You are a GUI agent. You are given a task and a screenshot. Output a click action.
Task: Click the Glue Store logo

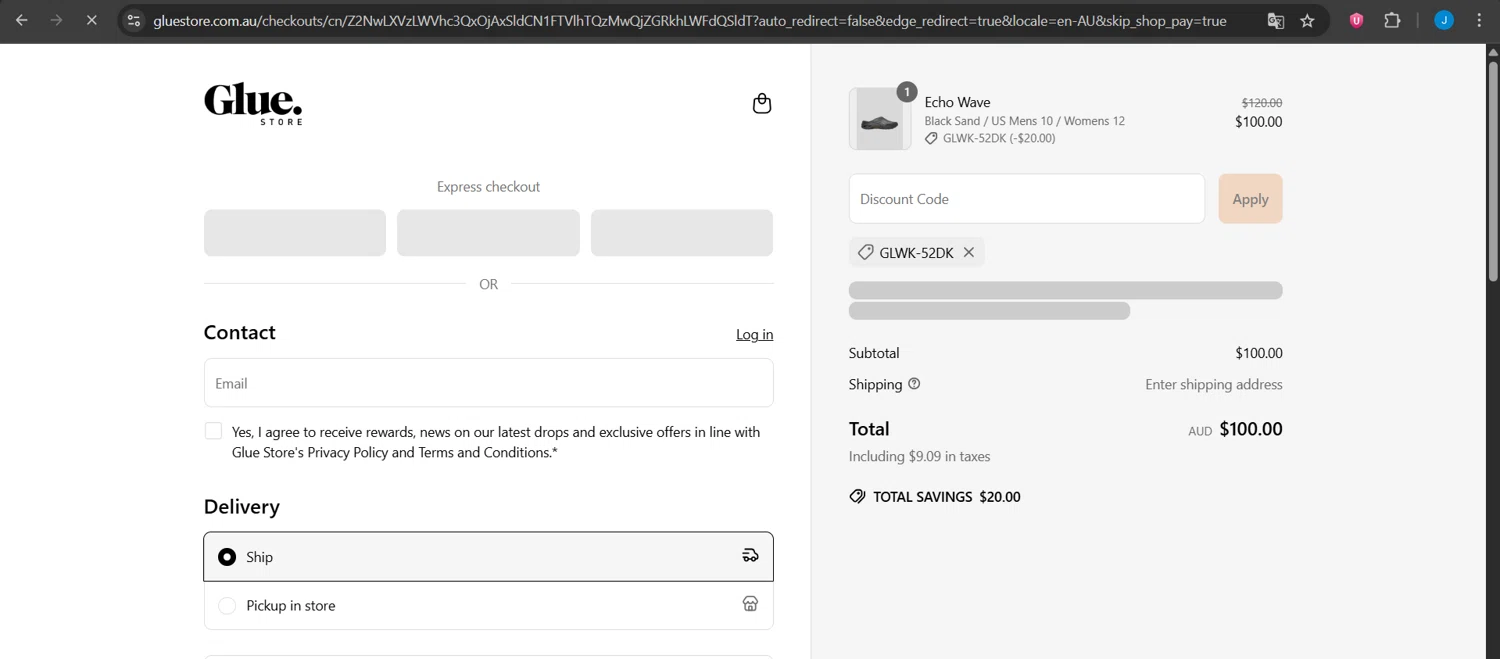(x=253, y=104)
